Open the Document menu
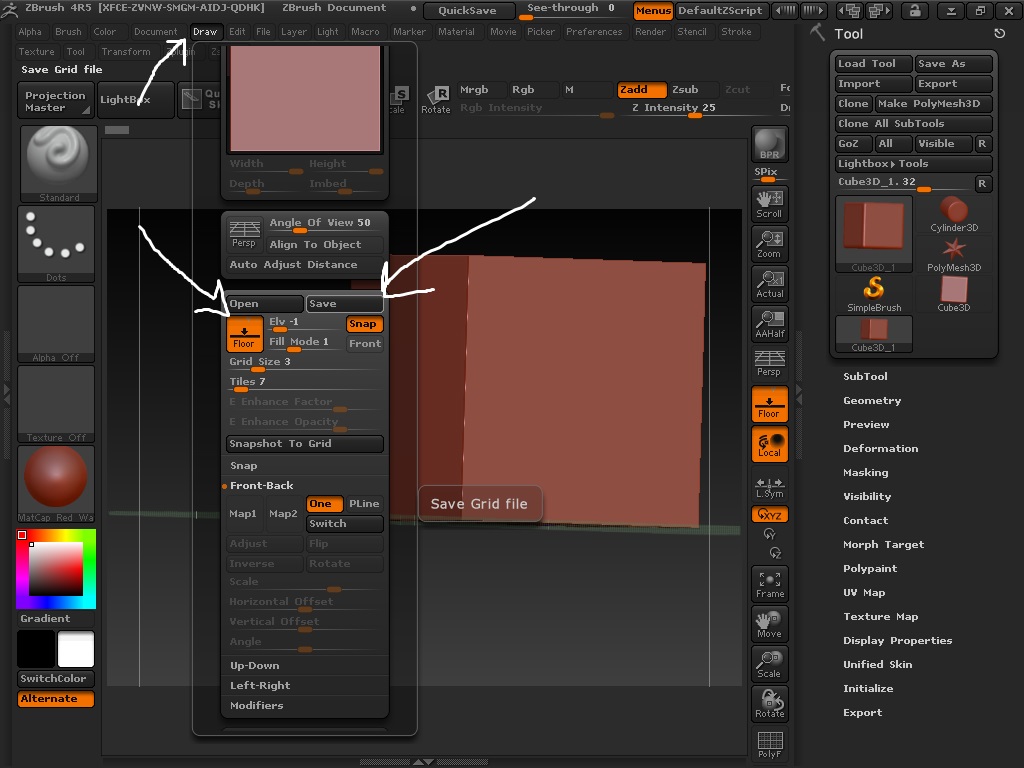The image size is (1024, 768). click(x=155, y=31)
